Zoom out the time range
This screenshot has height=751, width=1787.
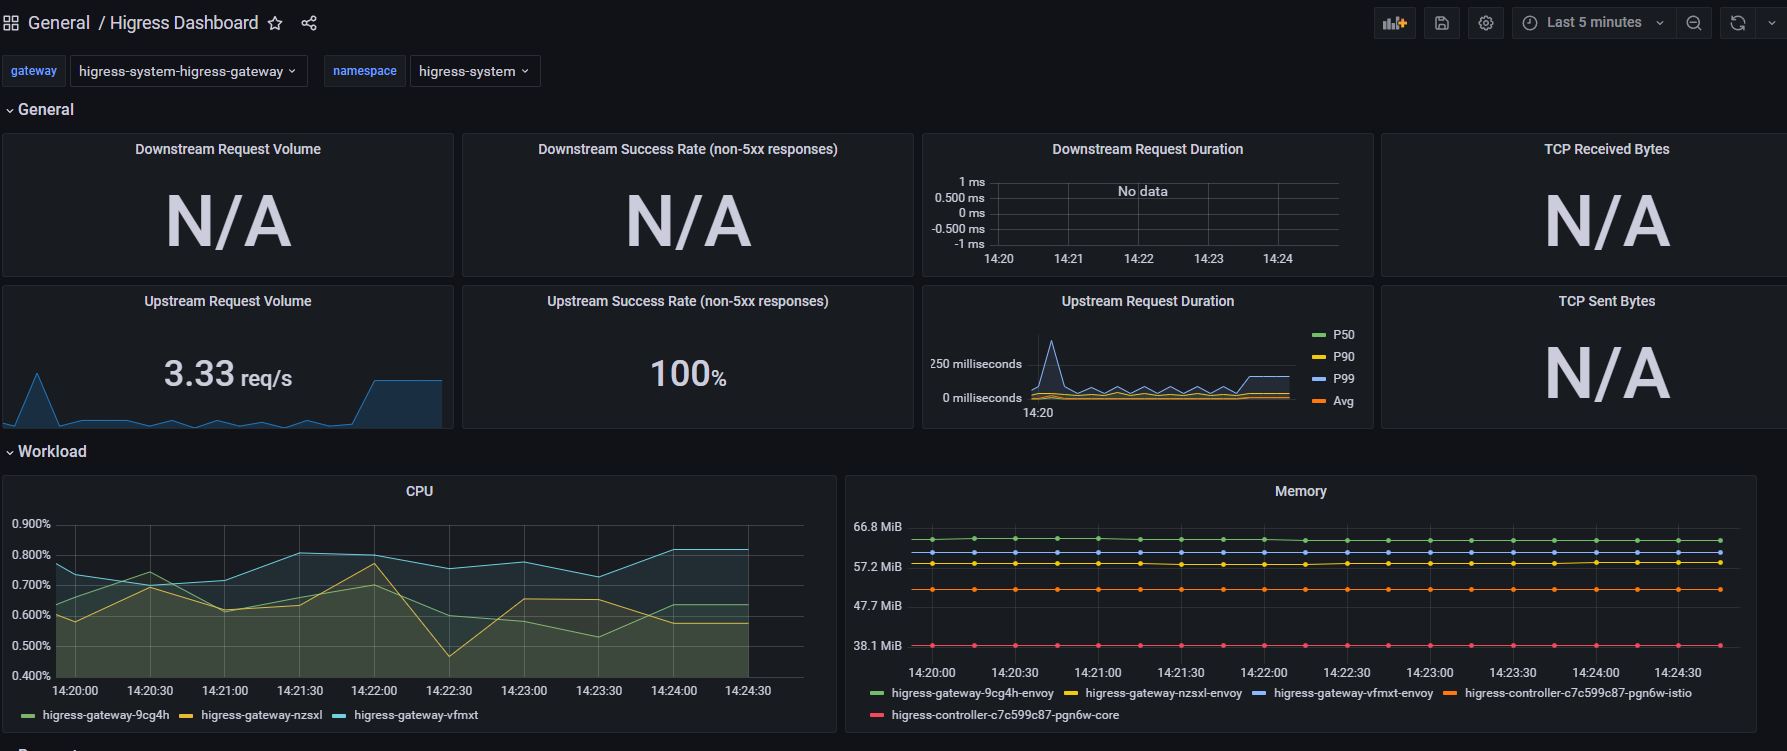(x=1694, y=23)
